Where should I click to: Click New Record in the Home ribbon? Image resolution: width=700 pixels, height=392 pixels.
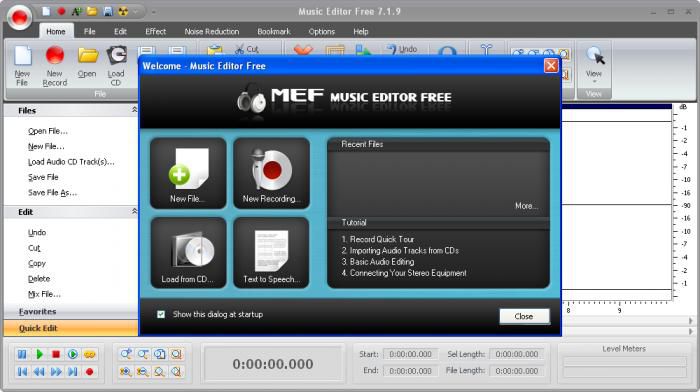[x=55, y=66]
